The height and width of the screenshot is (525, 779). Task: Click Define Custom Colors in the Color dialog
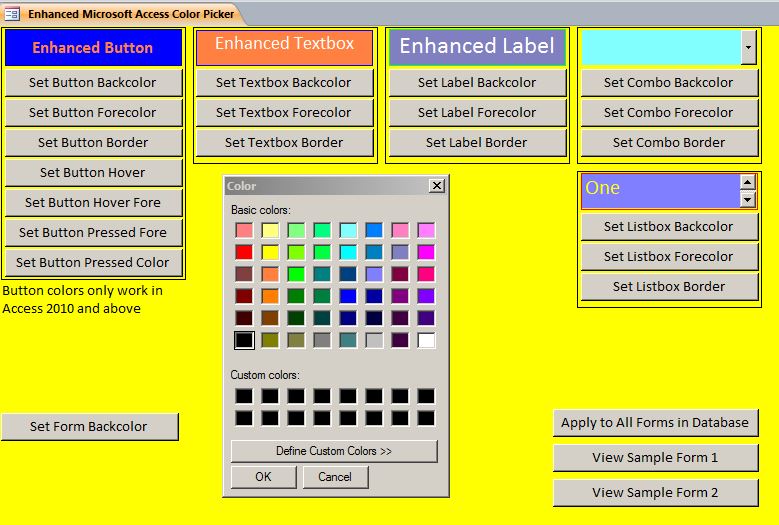click(x=334, y=451)
